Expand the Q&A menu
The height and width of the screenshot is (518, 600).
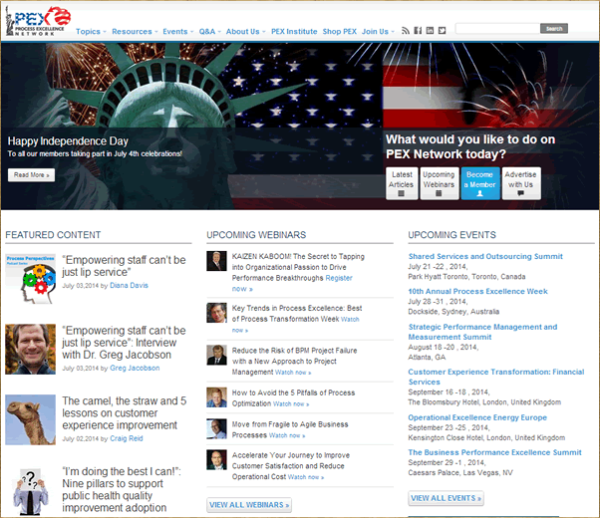[210, 31]
